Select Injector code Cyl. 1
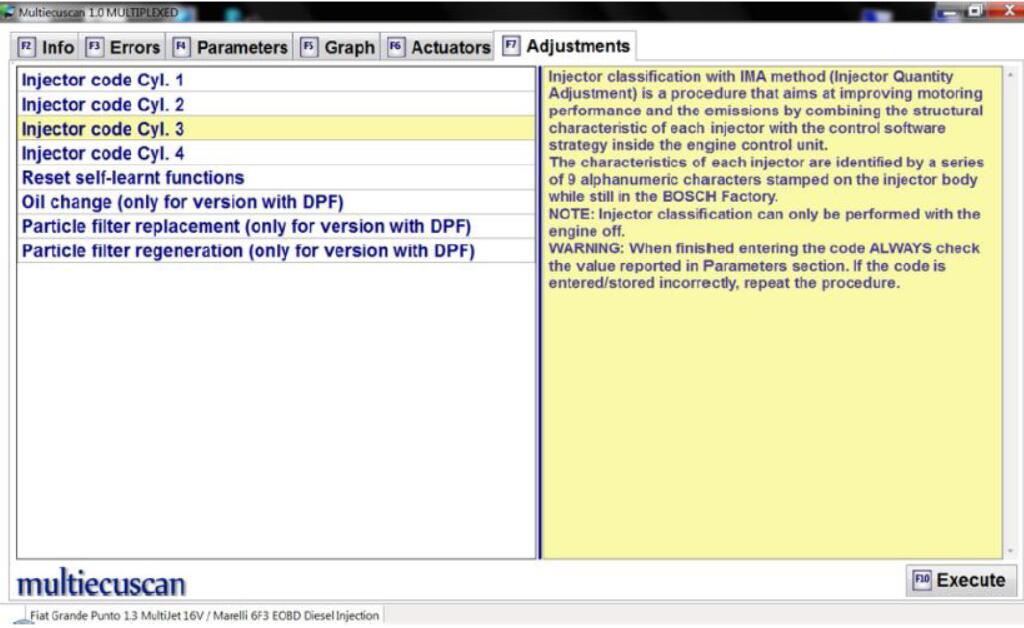 [x=276, y=80]
